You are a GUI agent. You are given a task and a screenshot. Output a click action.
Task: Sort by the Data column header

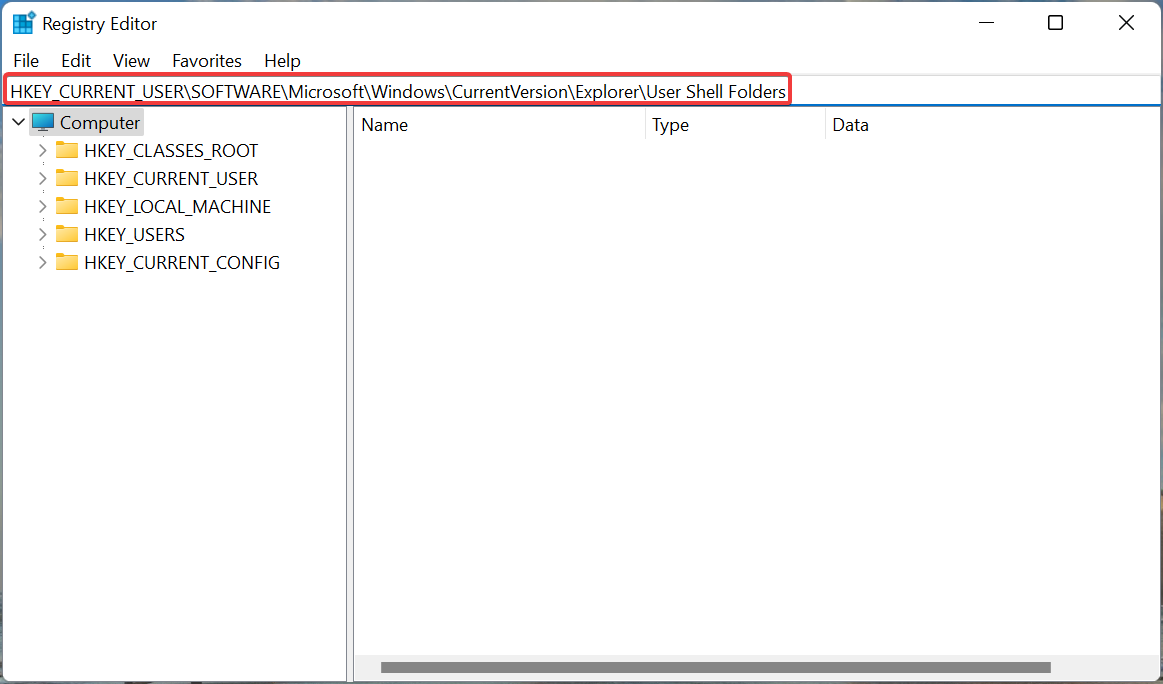pyautogui.click(x=992, y=125)
